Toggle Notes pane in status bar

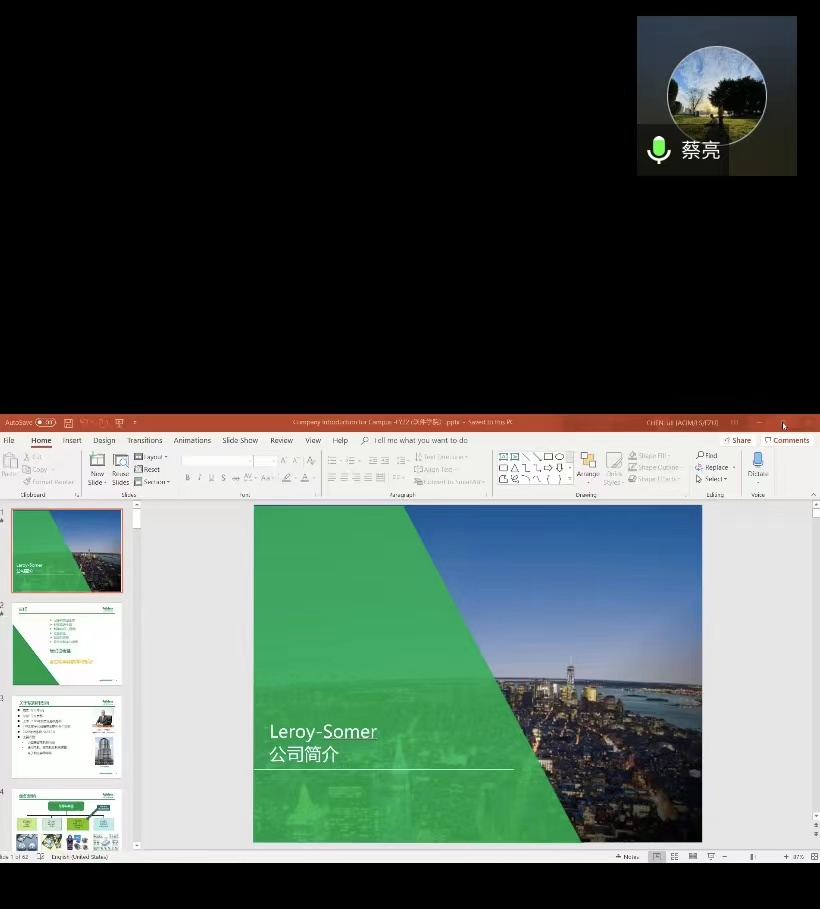tap(629, 857)
